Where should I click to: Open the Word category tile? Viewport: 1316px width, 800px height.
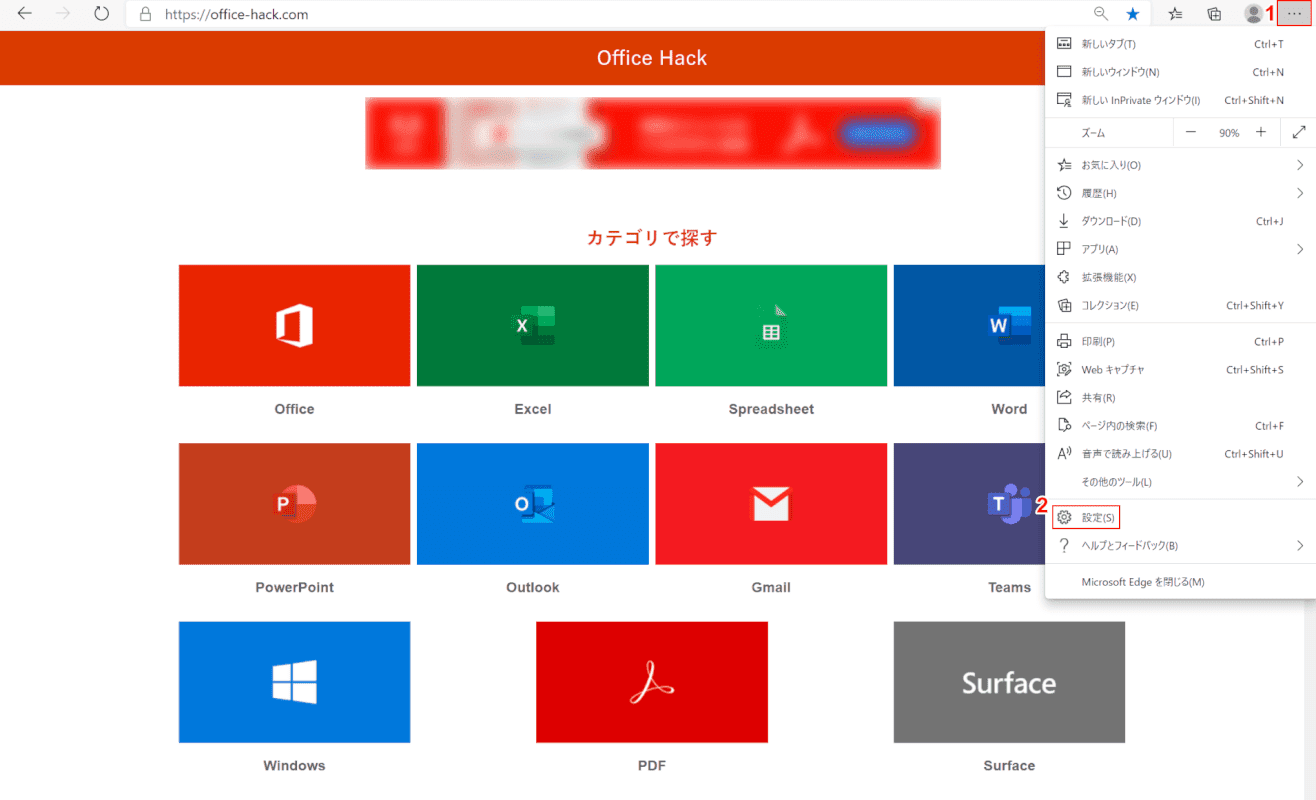click(969, 325)
